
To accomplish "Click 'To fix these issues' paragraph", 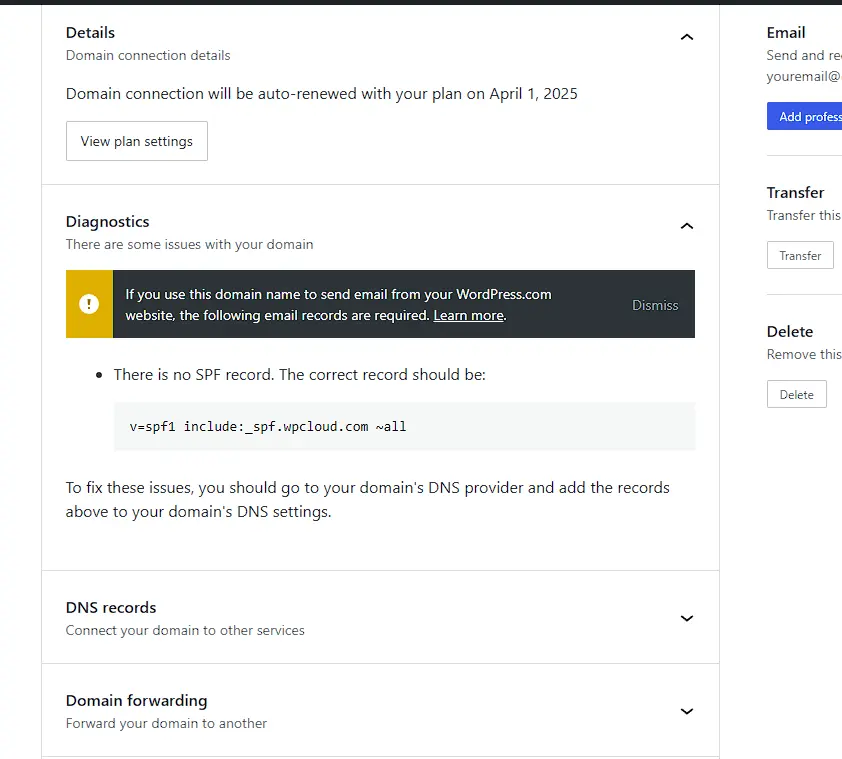I will [x=367, y=500].
